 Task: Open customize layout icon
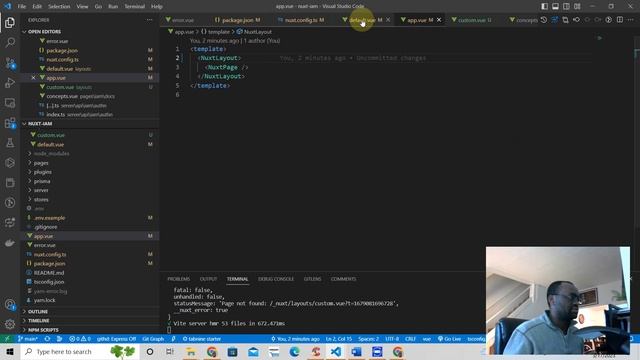pos(577,6)
